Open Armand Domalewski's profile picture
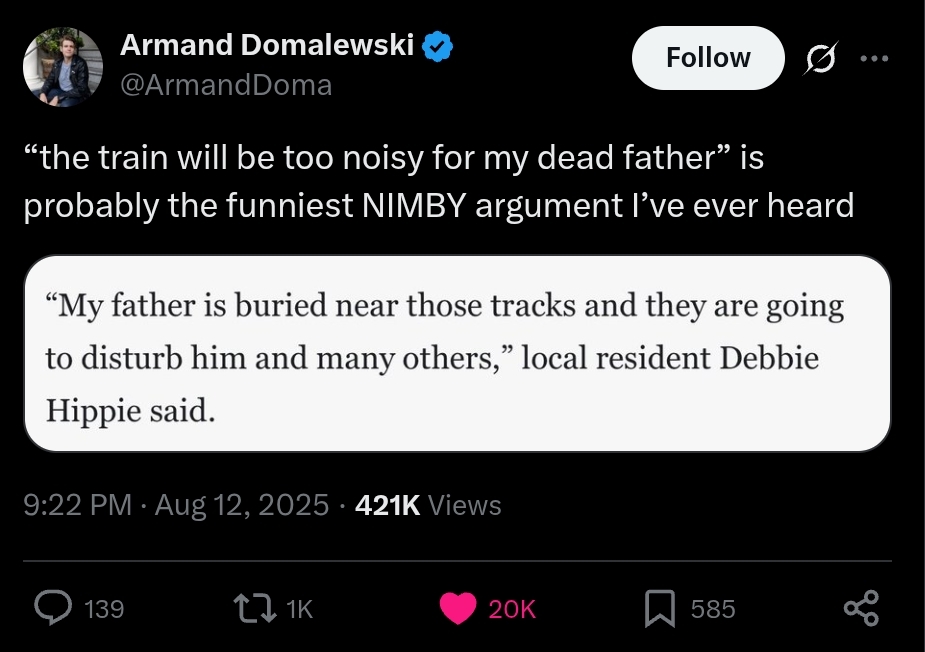 63,66
